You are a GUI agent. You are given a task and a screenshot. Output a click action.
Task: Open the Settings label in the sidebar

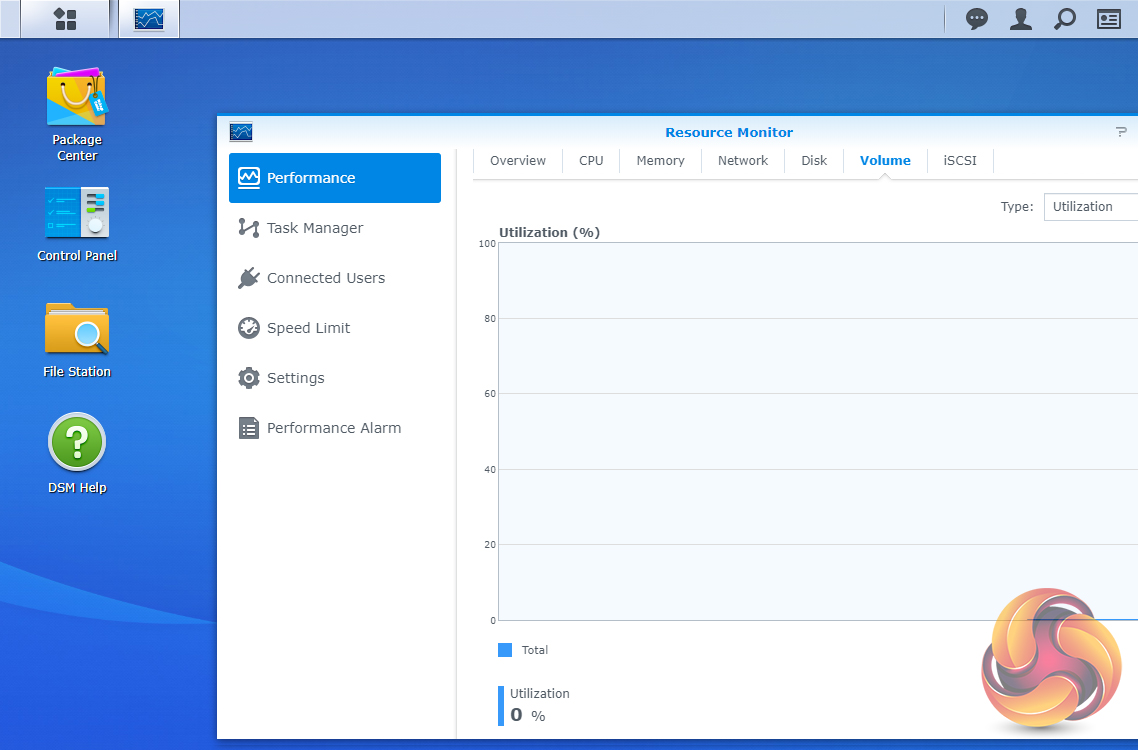[296, 378]
